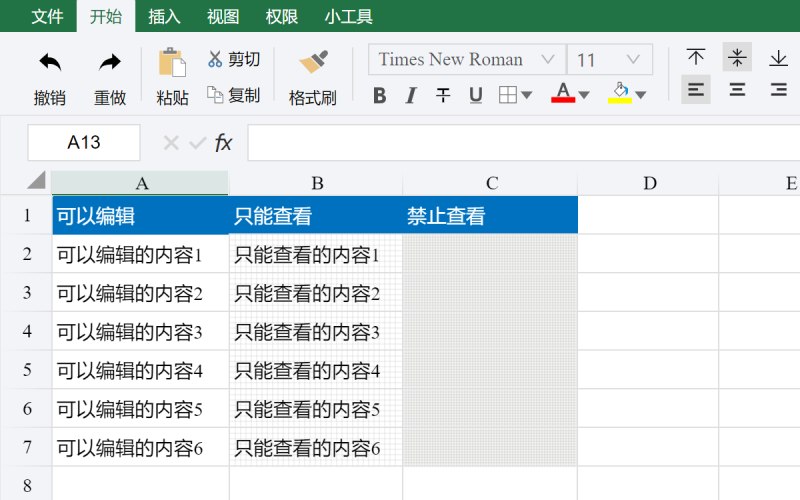Toggle bold formatting (B)
Viewport: 800px width, 500px height.
coord(379,95)
